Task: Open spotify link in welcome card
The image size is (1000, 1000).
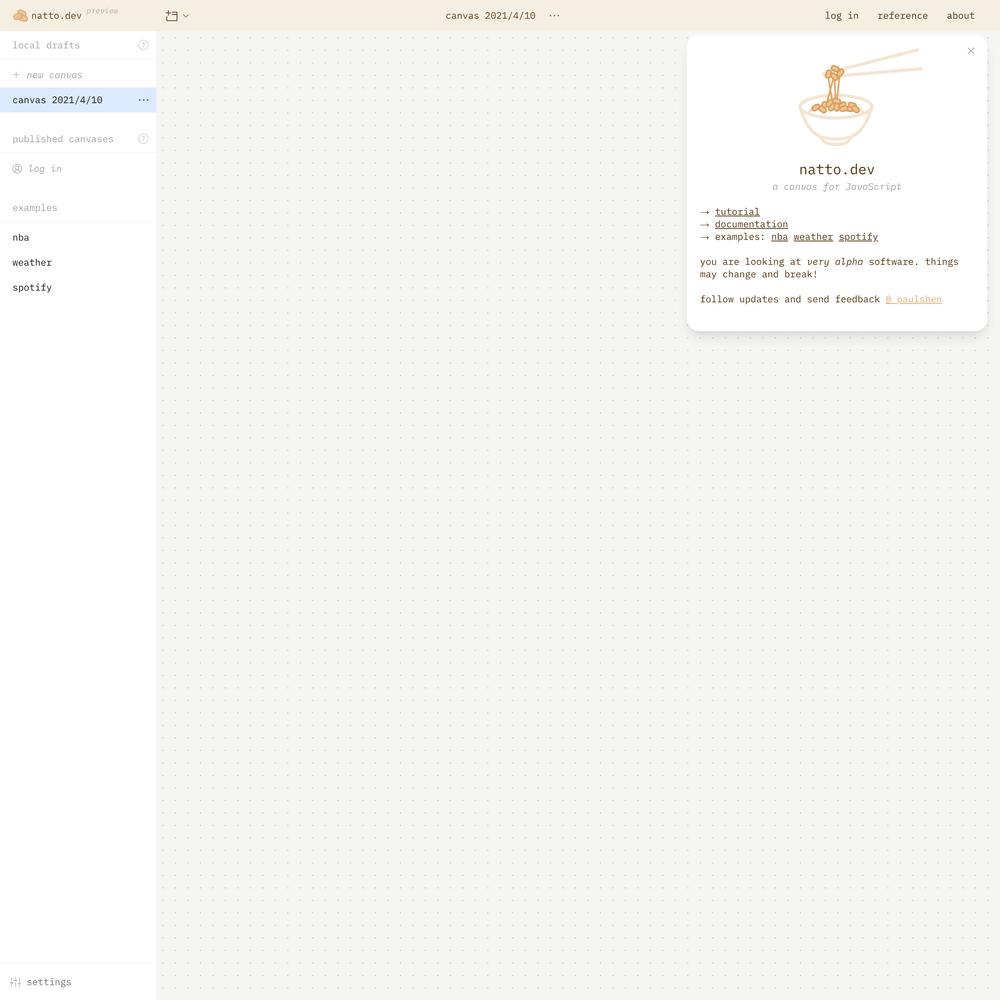Action: pyautogui.click(x=858, y=237)
